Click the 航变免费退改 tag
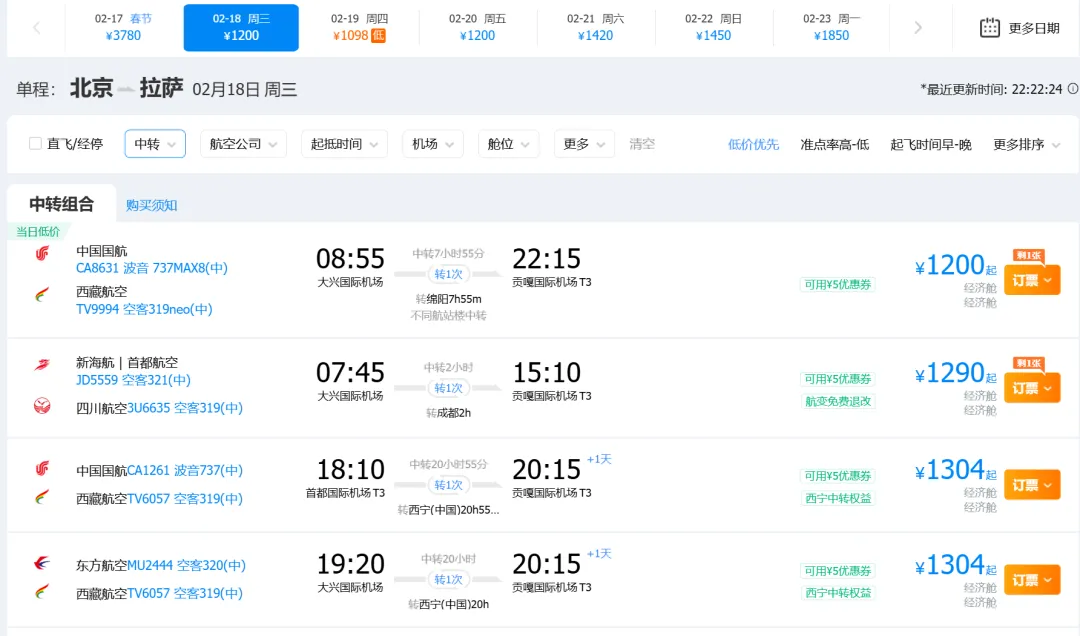1080x636 pixels. (x=838, y=401)
